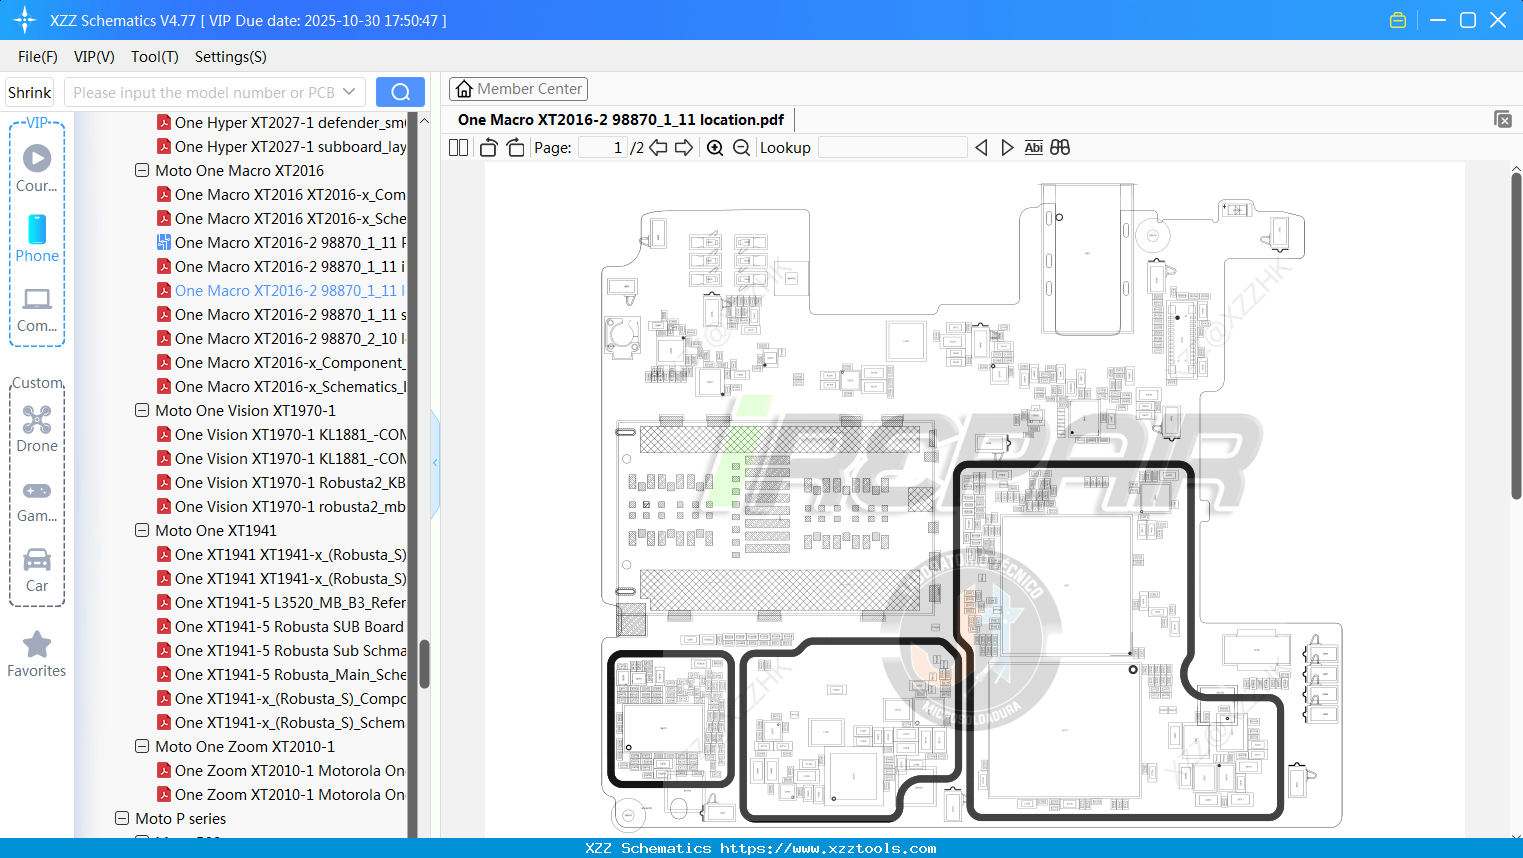Zoom in on the PDF
Image resolution: width=1523 pixels, height=858 pixels.
click(715, 148)
